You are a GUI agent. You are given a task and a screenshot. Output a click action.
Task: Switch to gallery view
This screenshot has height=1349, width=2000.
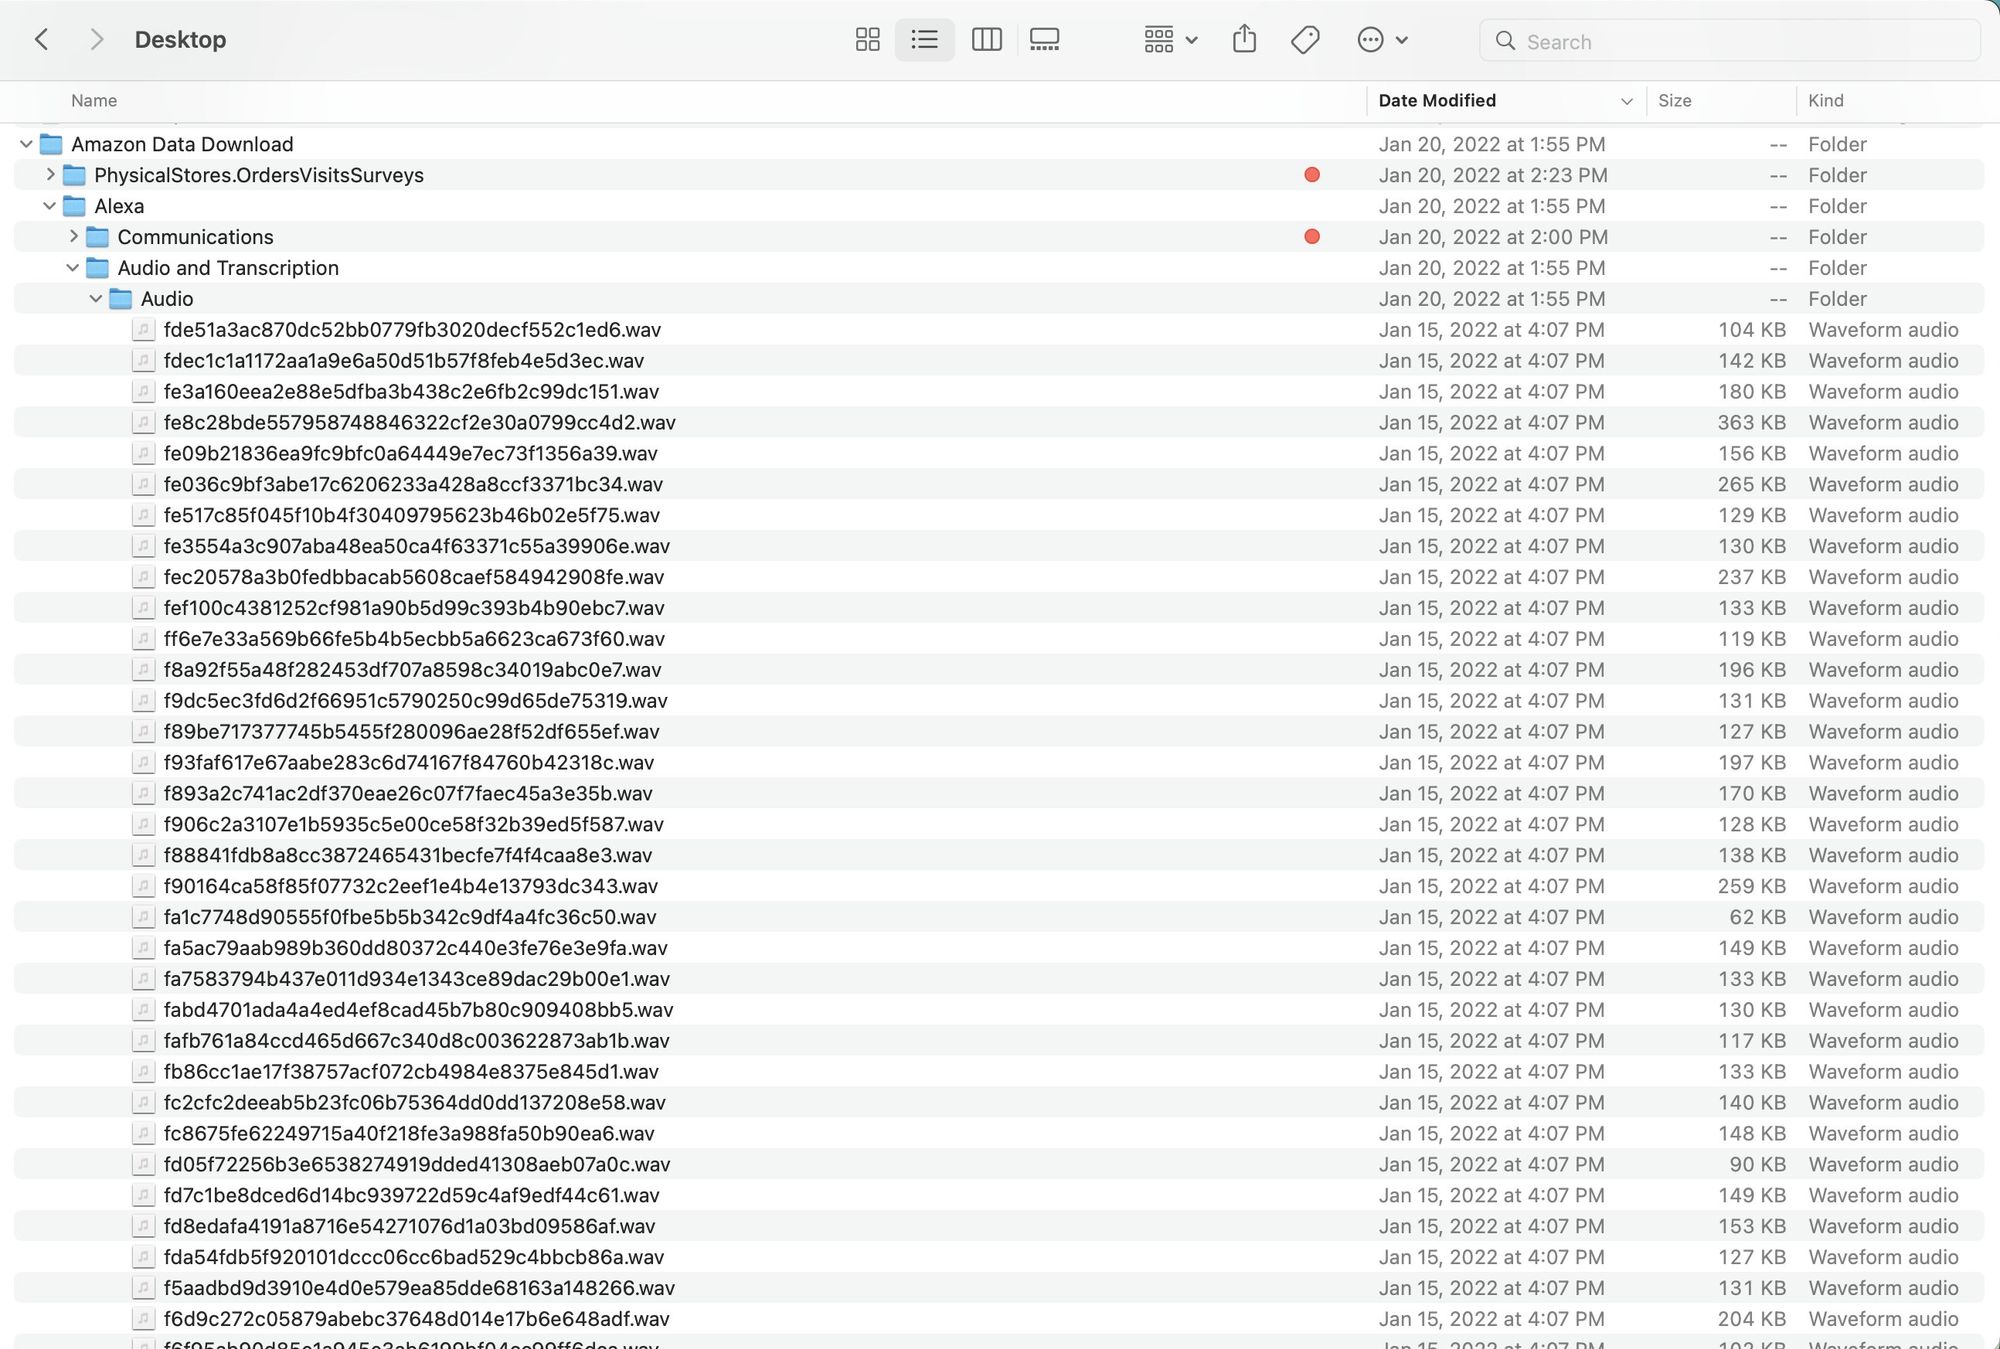[x=1044, y=40]
